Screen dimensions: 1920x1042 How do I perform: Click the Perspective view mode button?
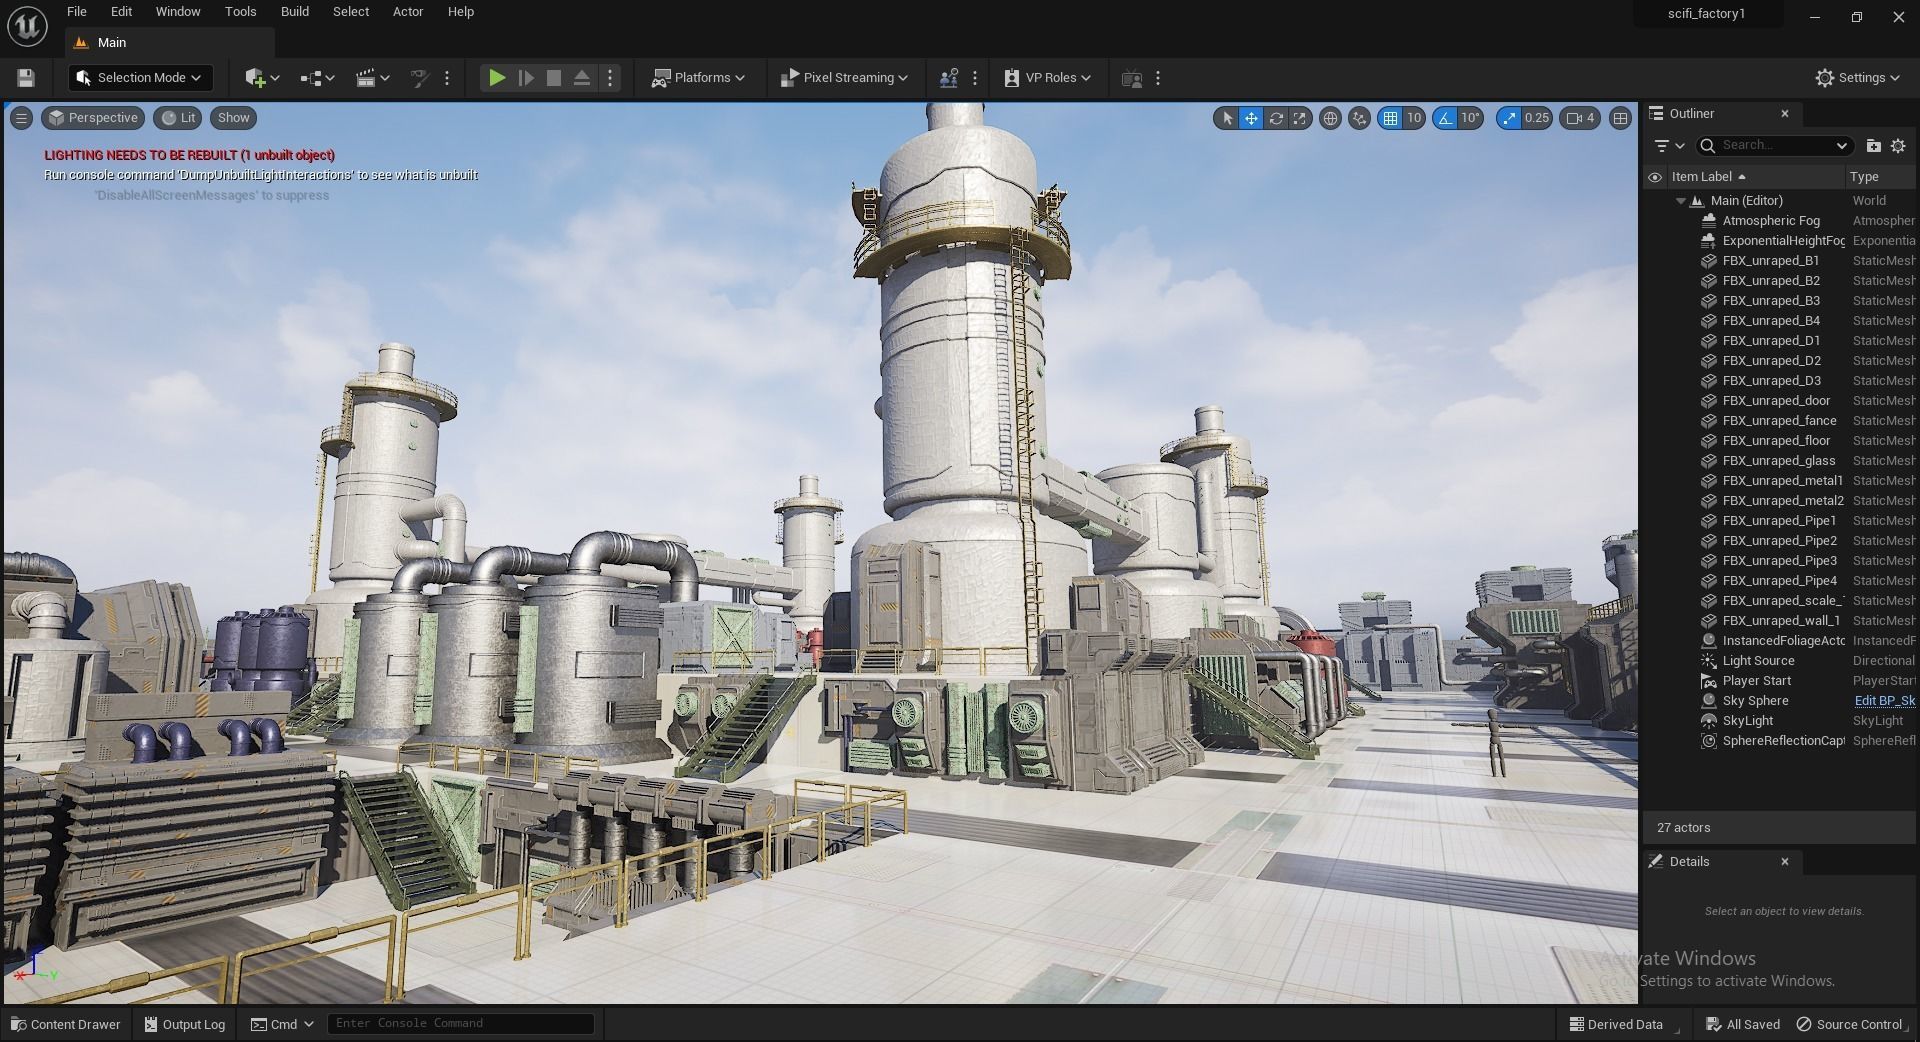click(93, 118)
